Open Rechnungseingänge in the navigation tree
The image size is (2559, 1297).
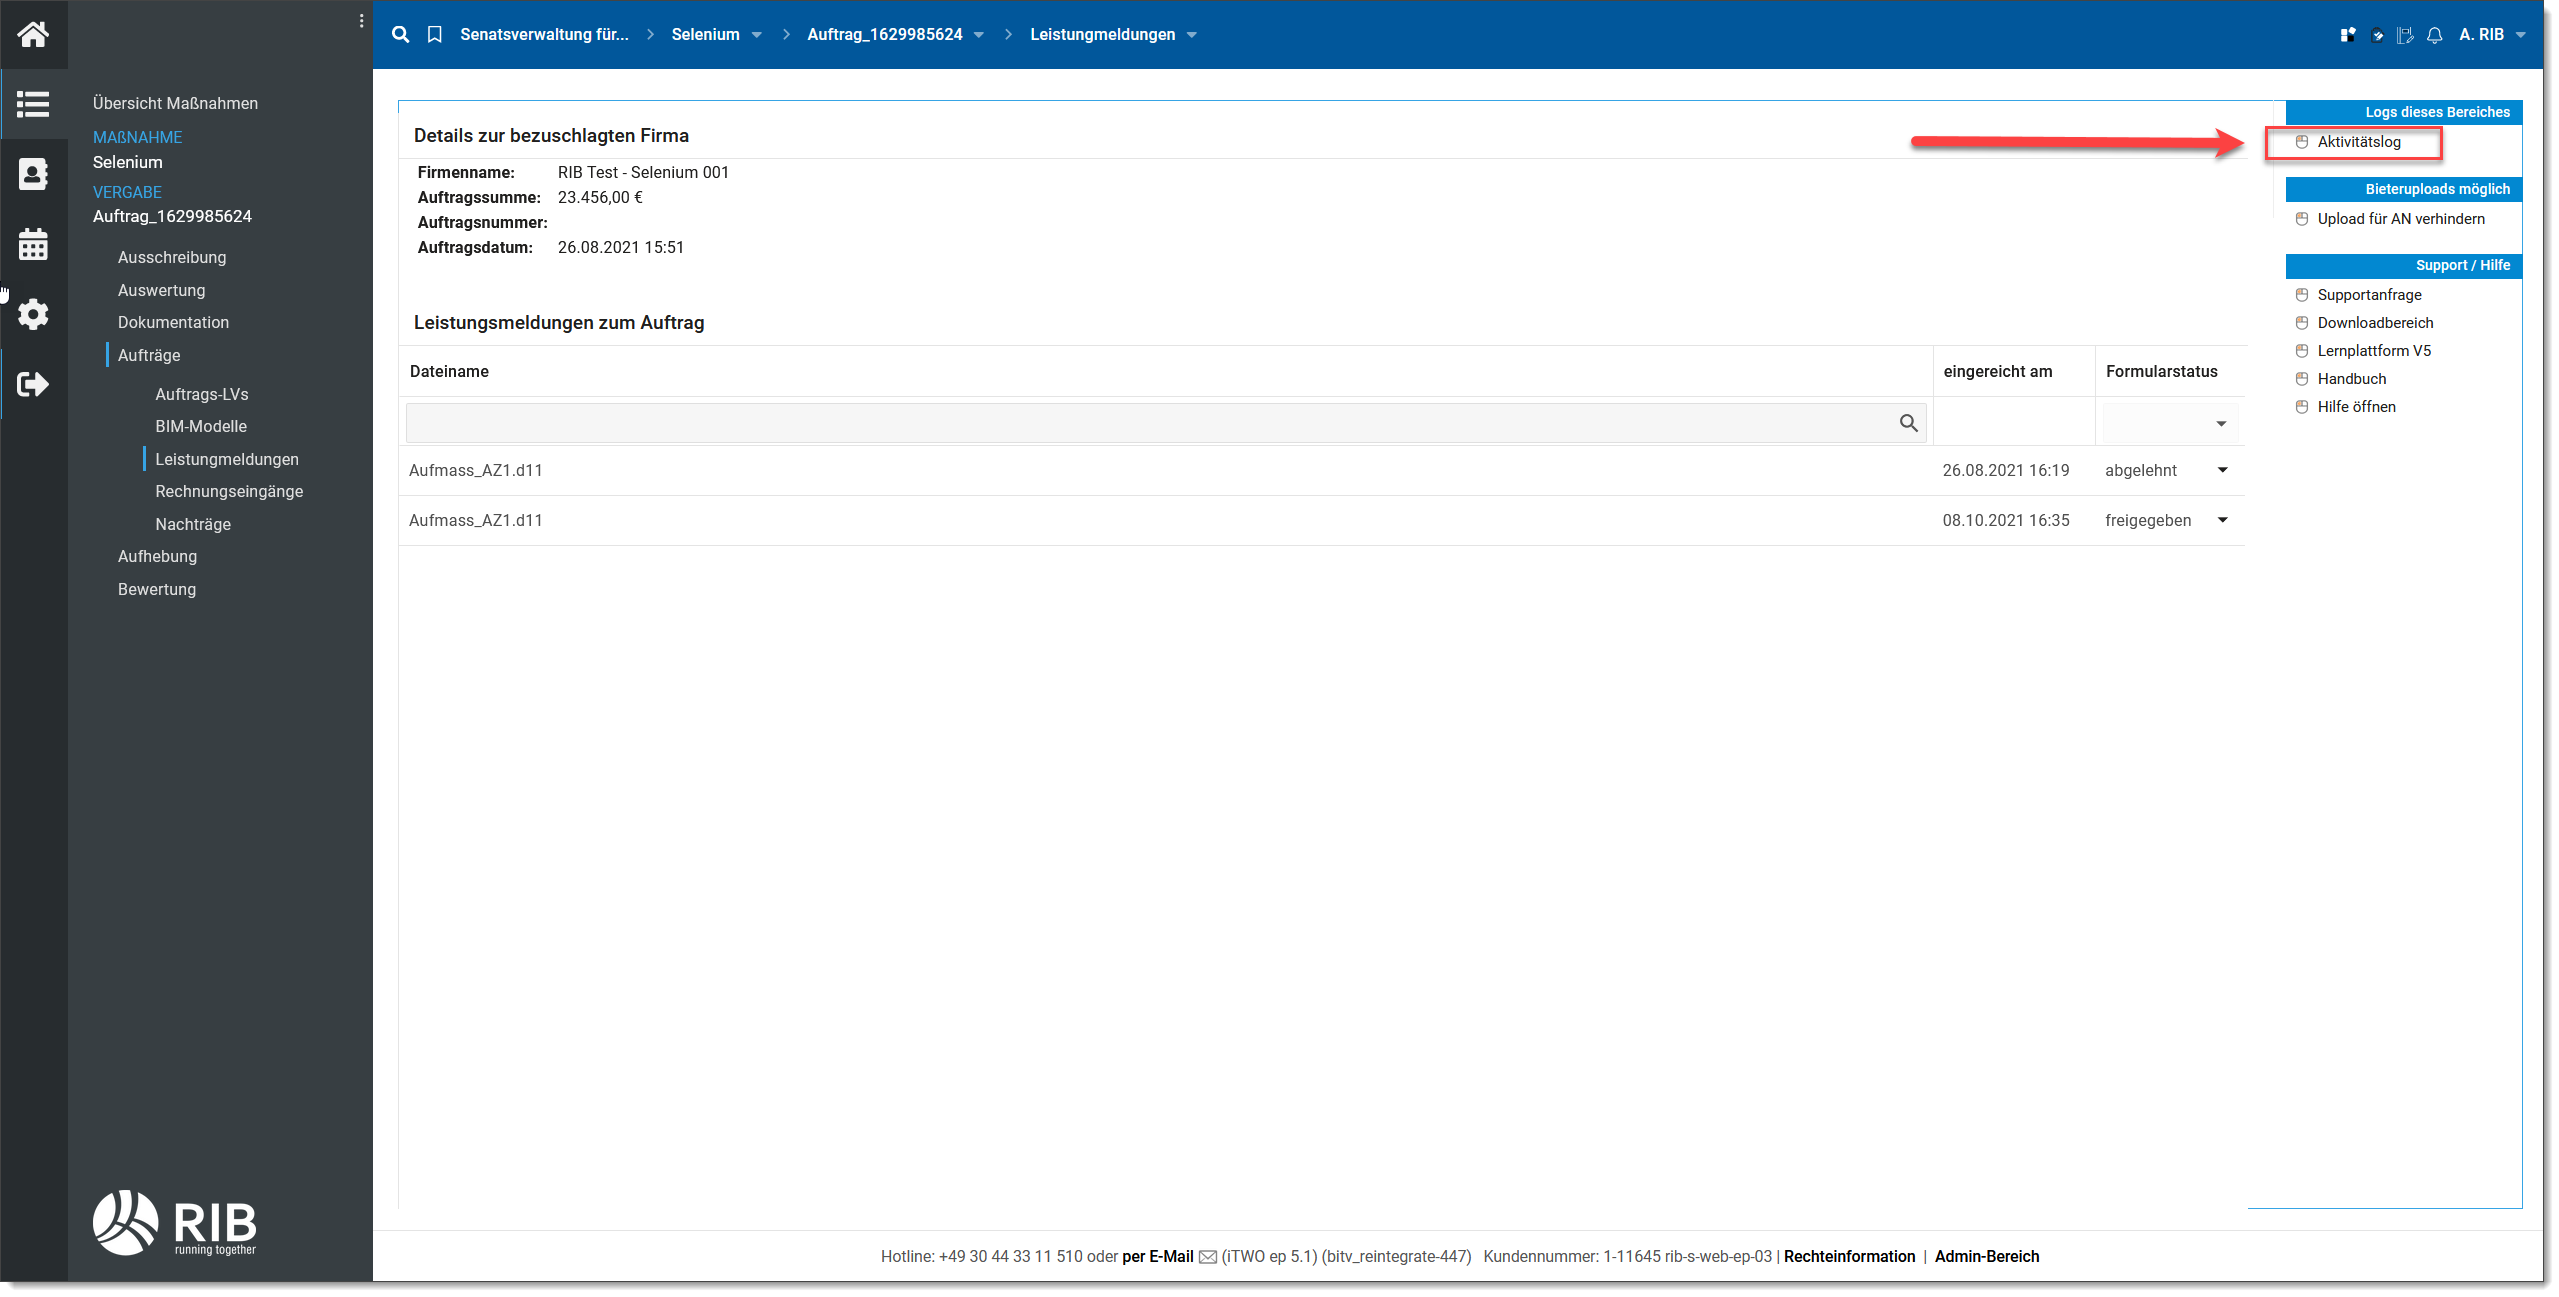click(x=229, y=491)
